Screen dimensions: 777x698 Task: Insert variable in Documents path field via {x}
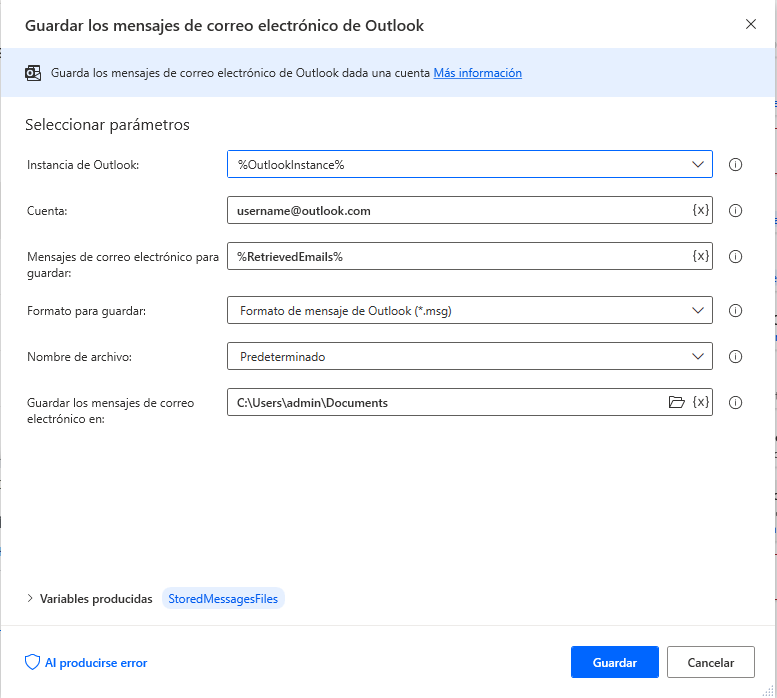pos(701,402)
